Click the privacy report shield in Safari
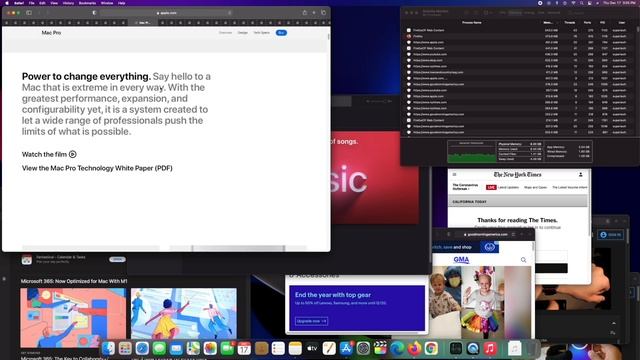Image resolution: width=640 pixels, height=360 pixels. coord(94,13)
